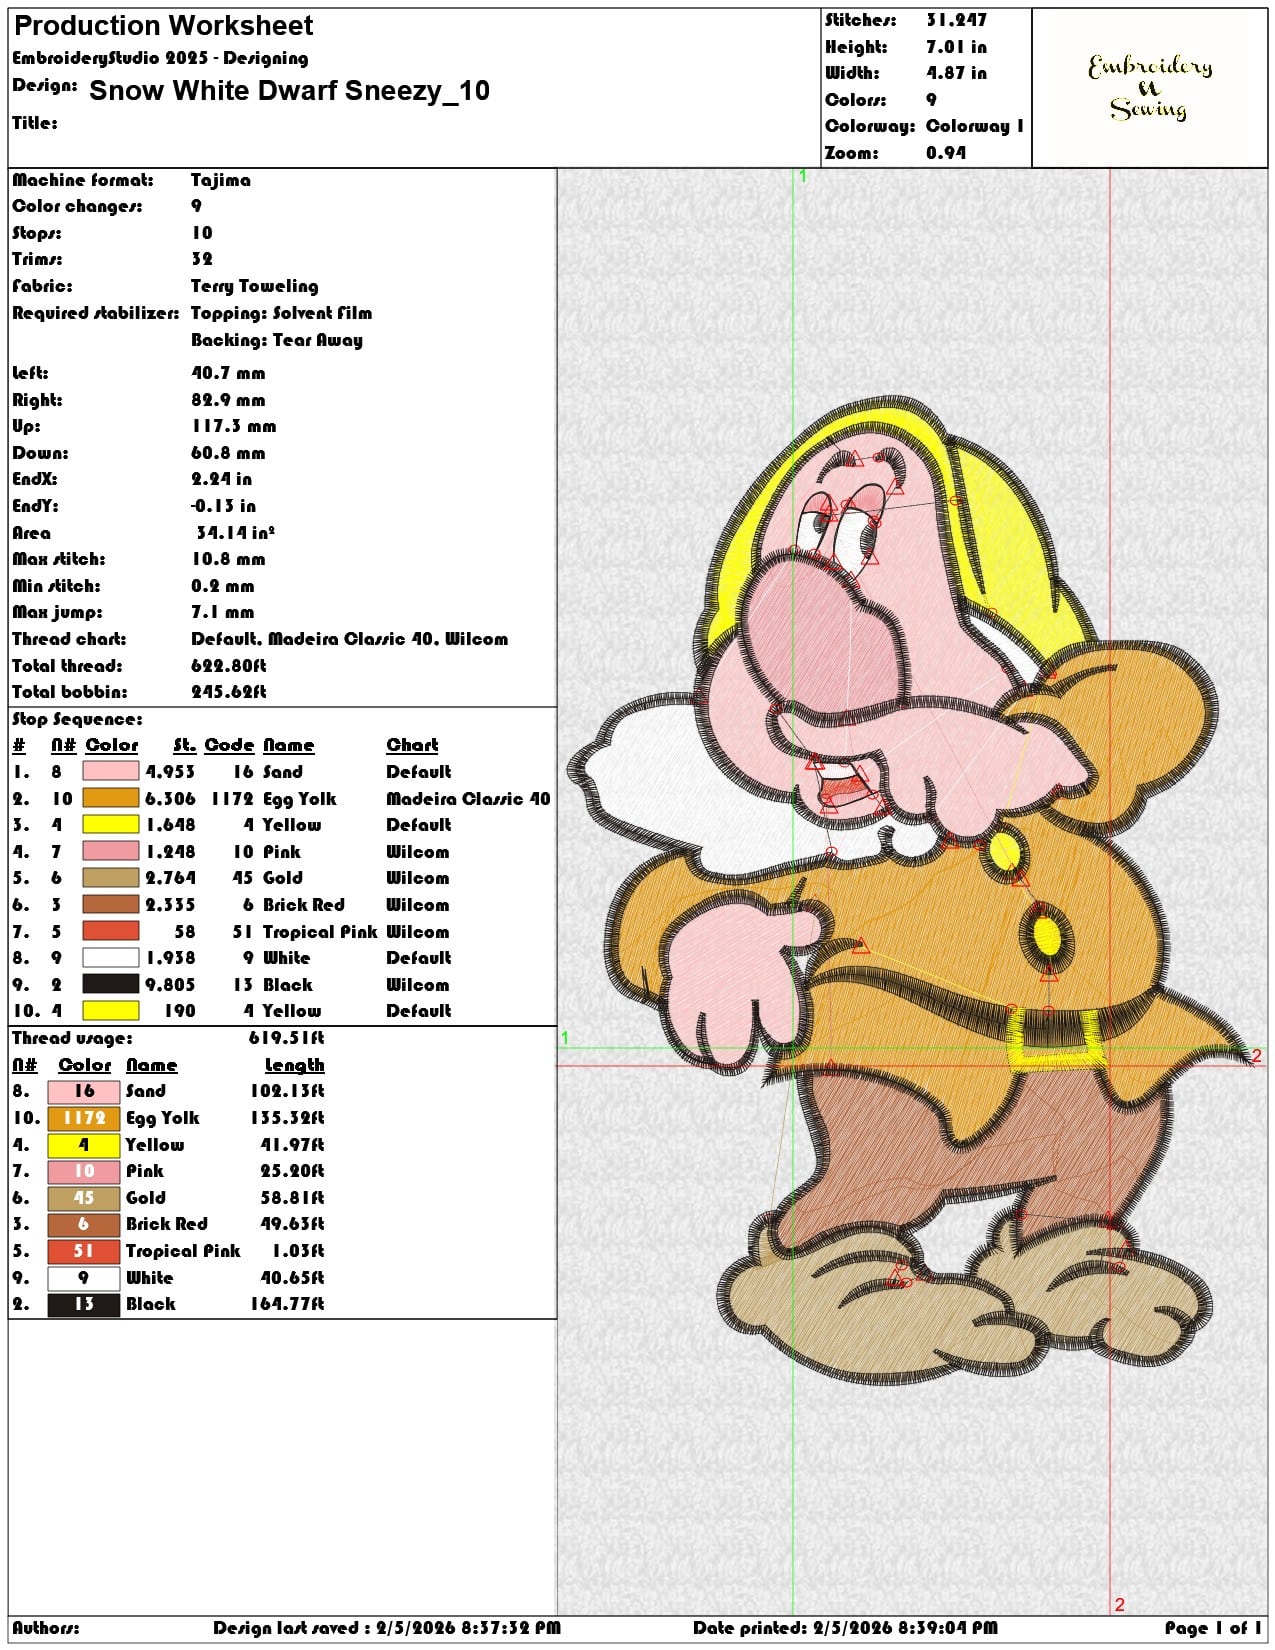The height and width of the screenshot is (1650, 1275).
Task: Click the Sand thread length '102.13ft'
Action: tap(287, 1091)
